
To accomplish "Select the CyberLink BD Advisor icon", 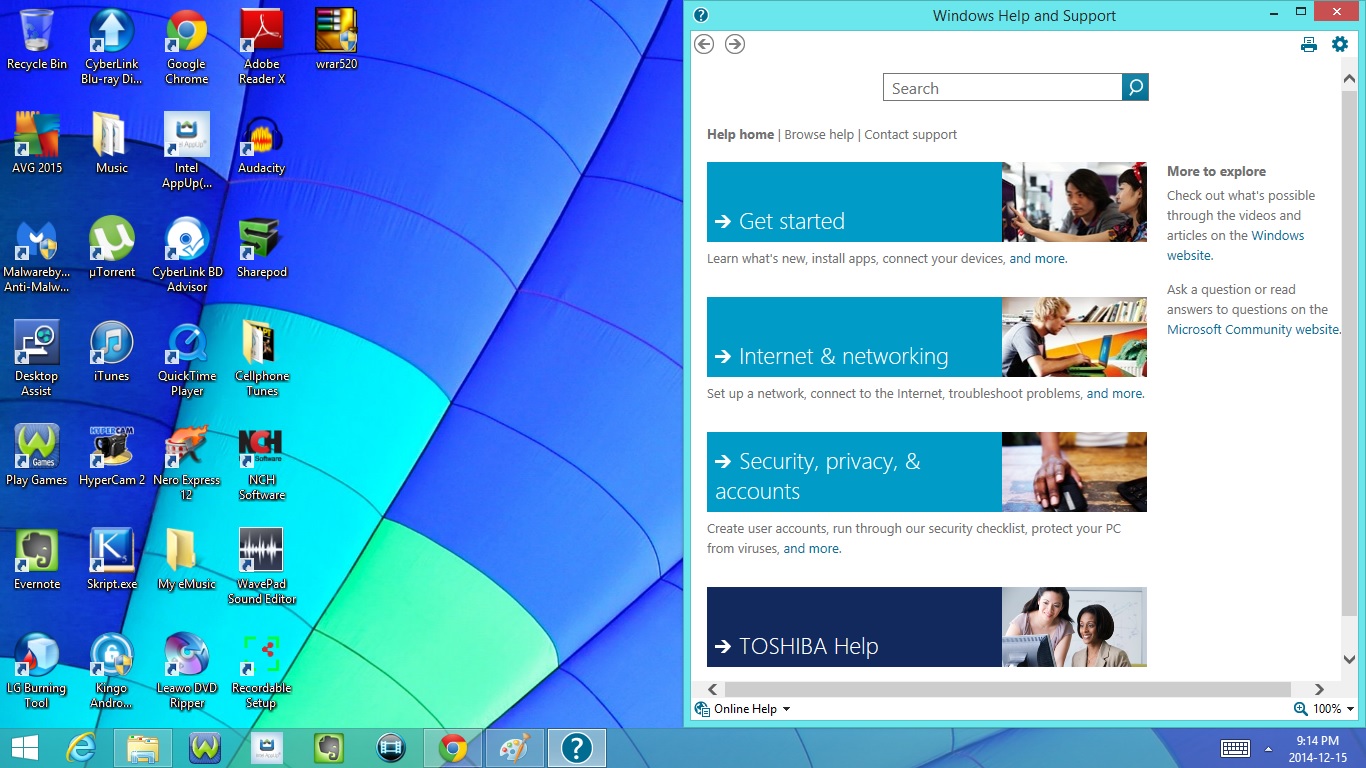I will coord(187,255).
